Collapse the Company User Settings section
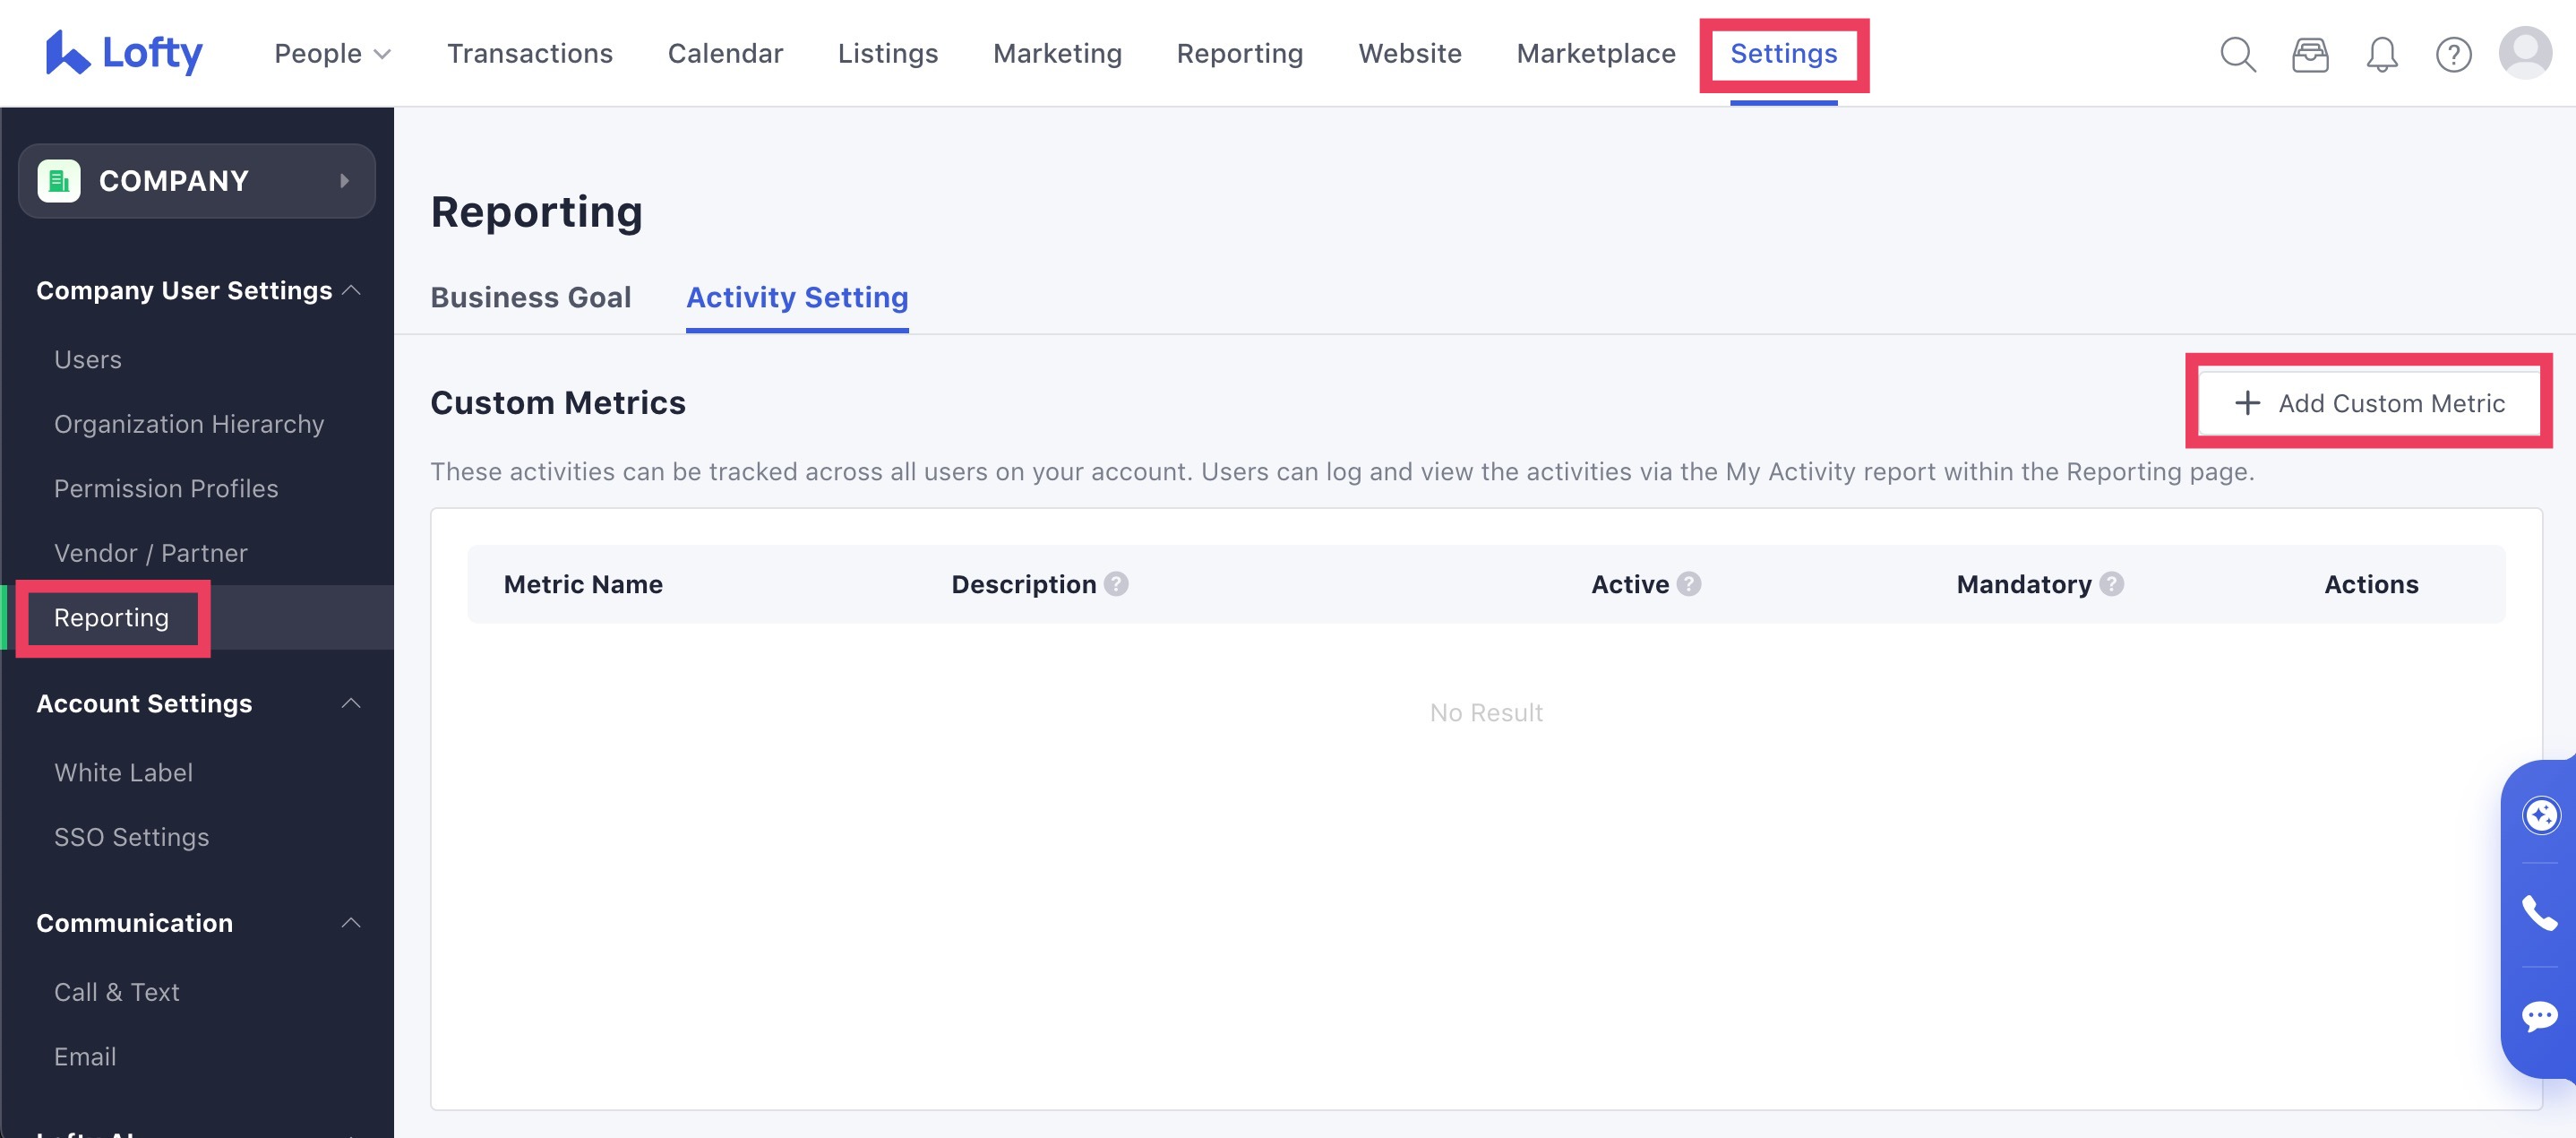2576x1138 pixels. (x=352, y=289)
